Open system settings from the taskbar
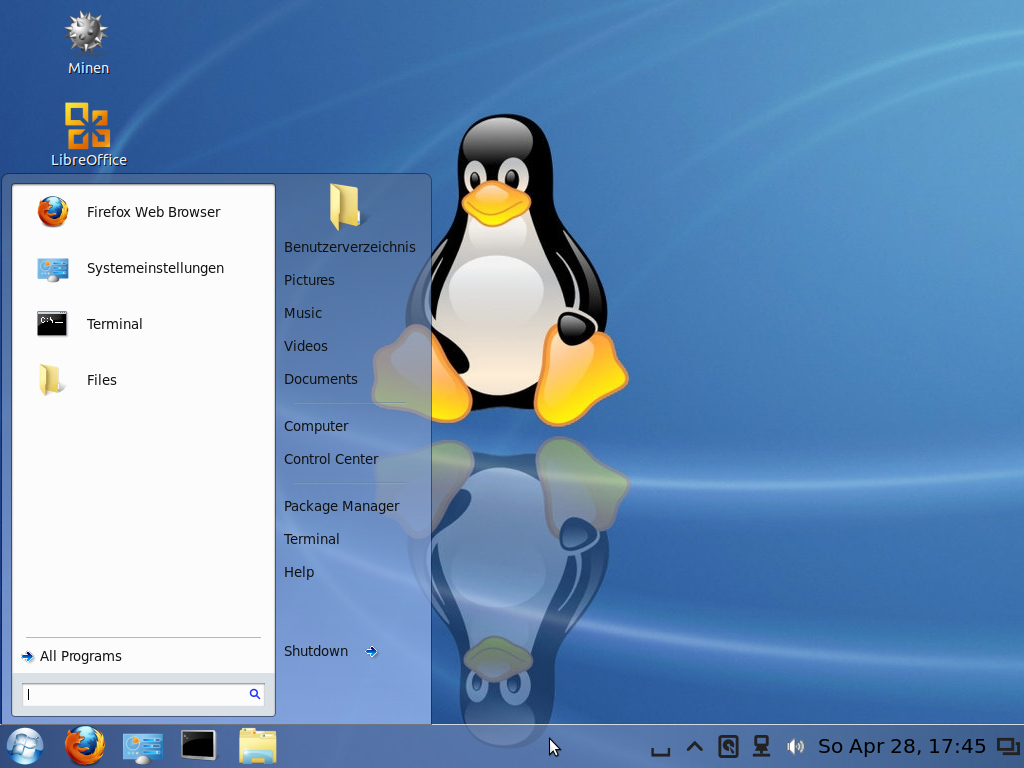Viewport: 1024px width, 768px height. point(142,747)
